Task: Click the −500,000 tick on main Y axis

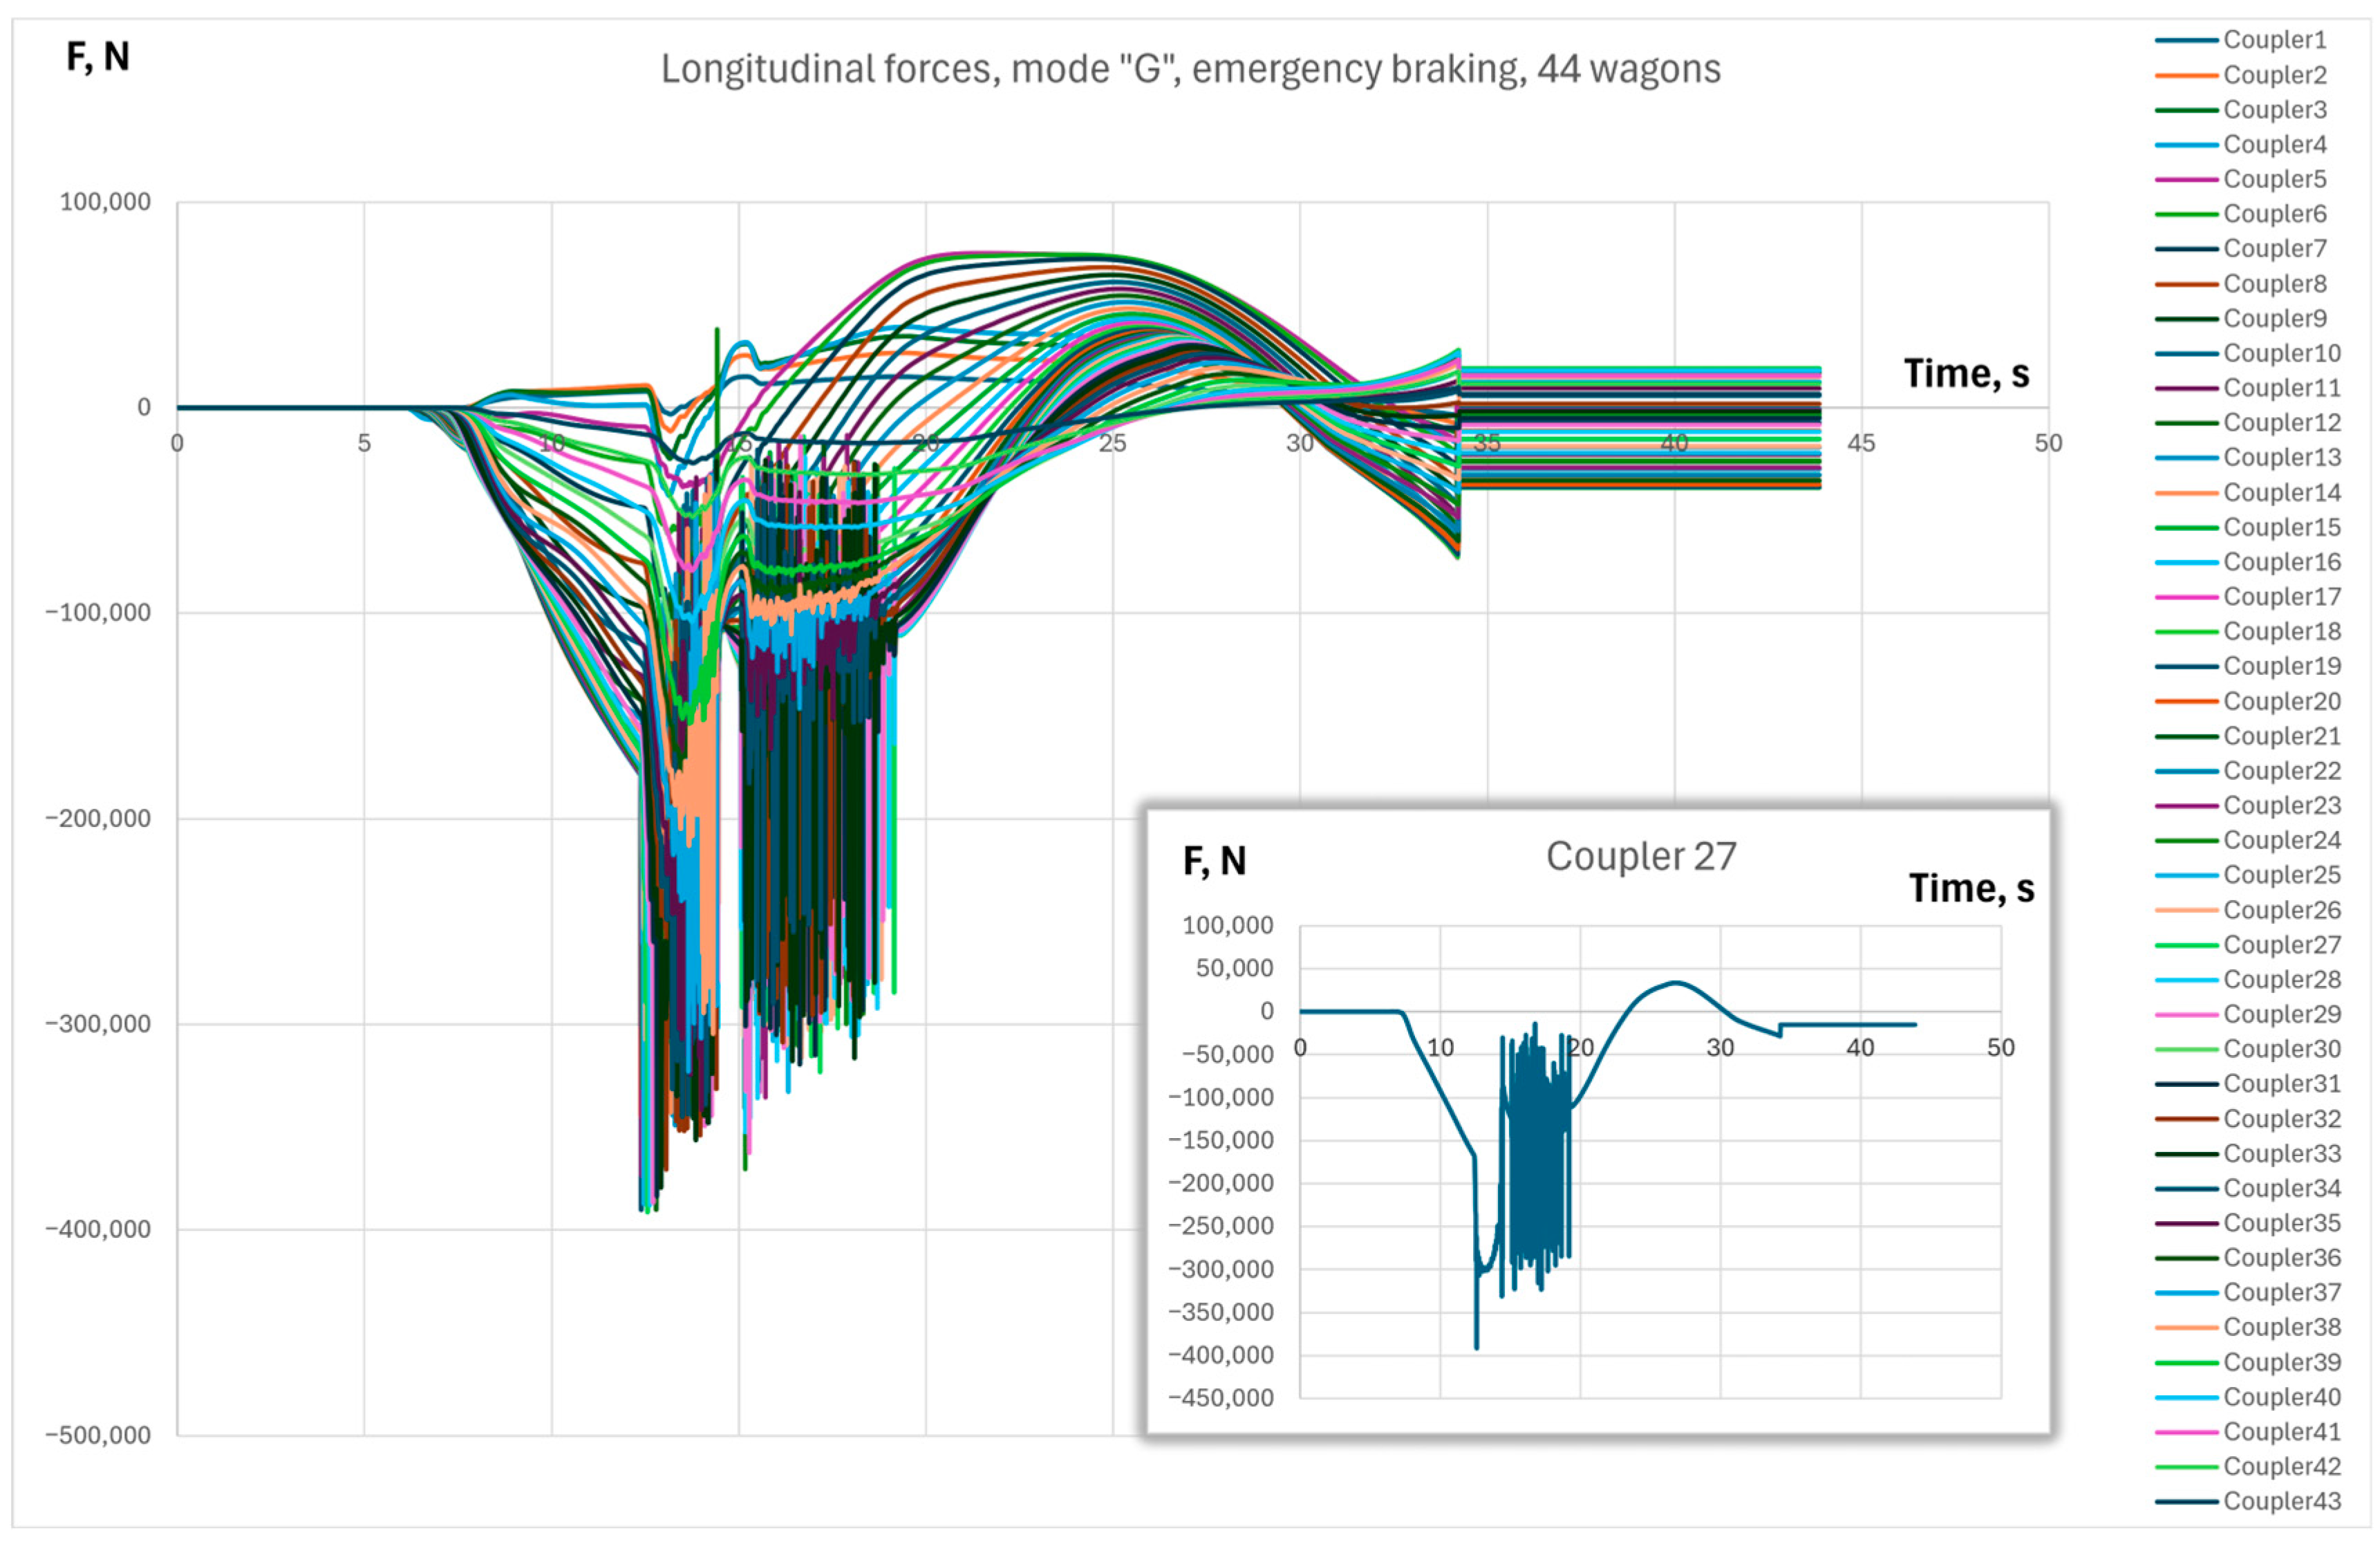Action: click(x=98, y=1435)
